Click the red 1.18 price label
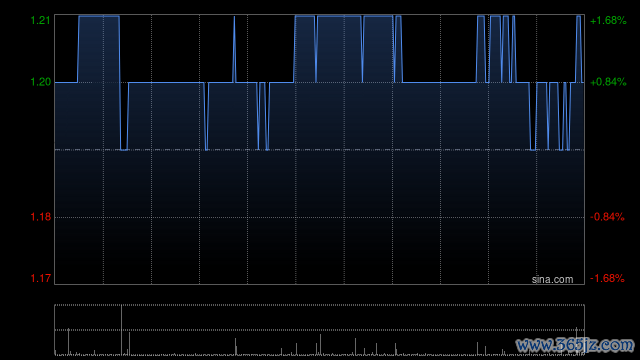The image size is (640, 360). coord(40,217)
